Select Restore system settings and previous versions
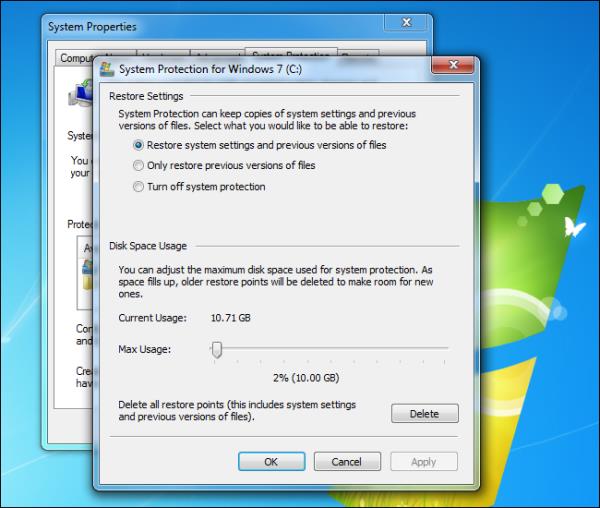This screenshot has height=508, width=600. click(138, 145)
